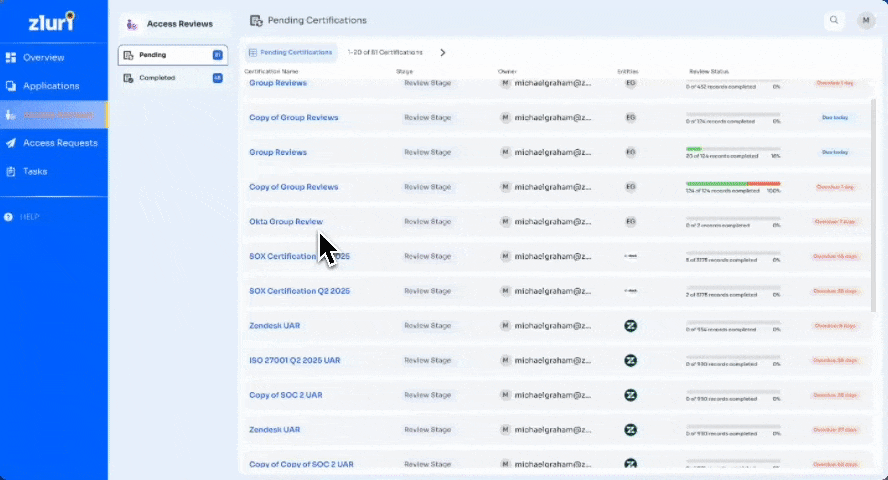This screenshot has width=888, height=480.
Task: Open the Copy of SOC 2 UAR certification
Action: [285, 395]
